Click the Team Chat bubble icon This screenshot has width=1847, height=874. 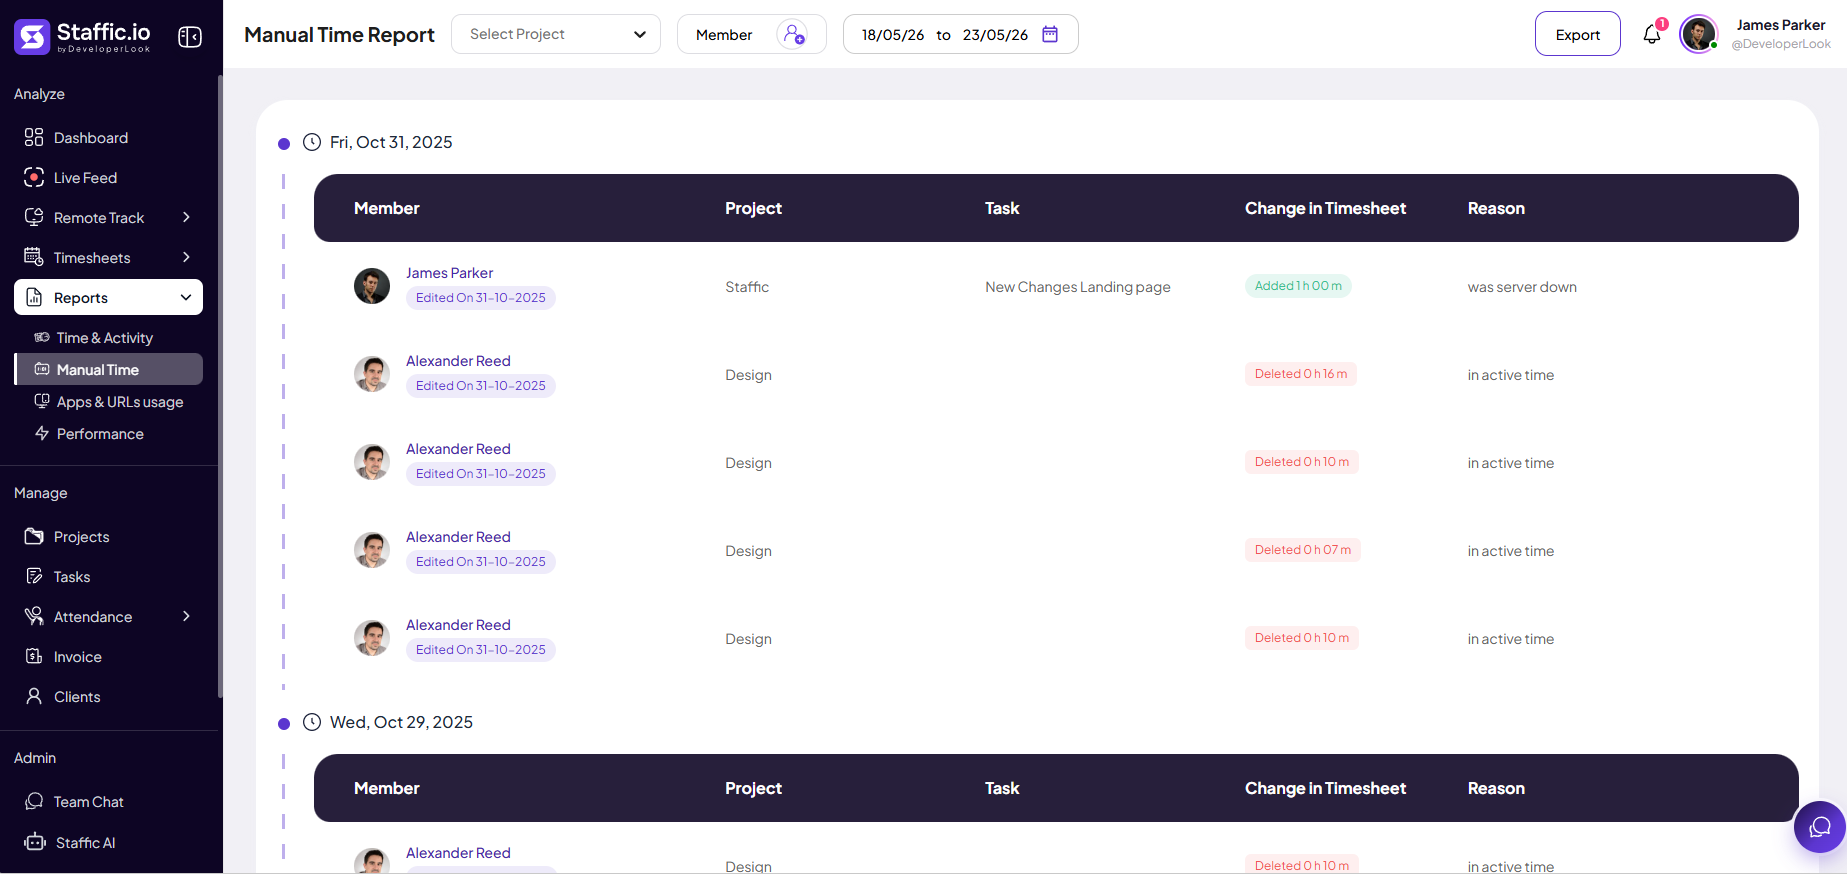coord(34,801)
